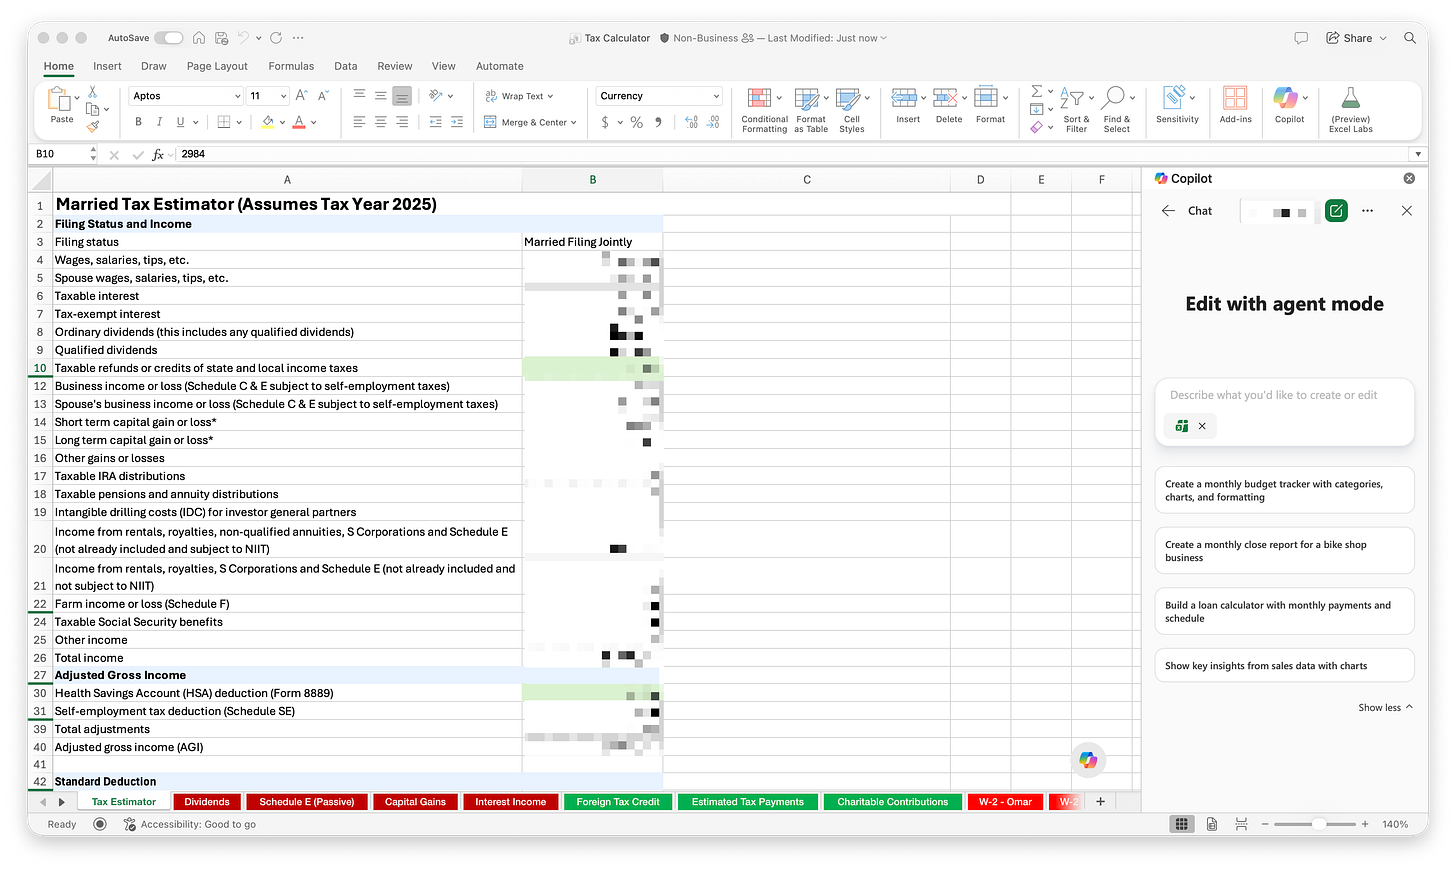Screen dimensions: 1456x870
Task: Click Show less in Copilot pane
Action: coord(1385,707)
